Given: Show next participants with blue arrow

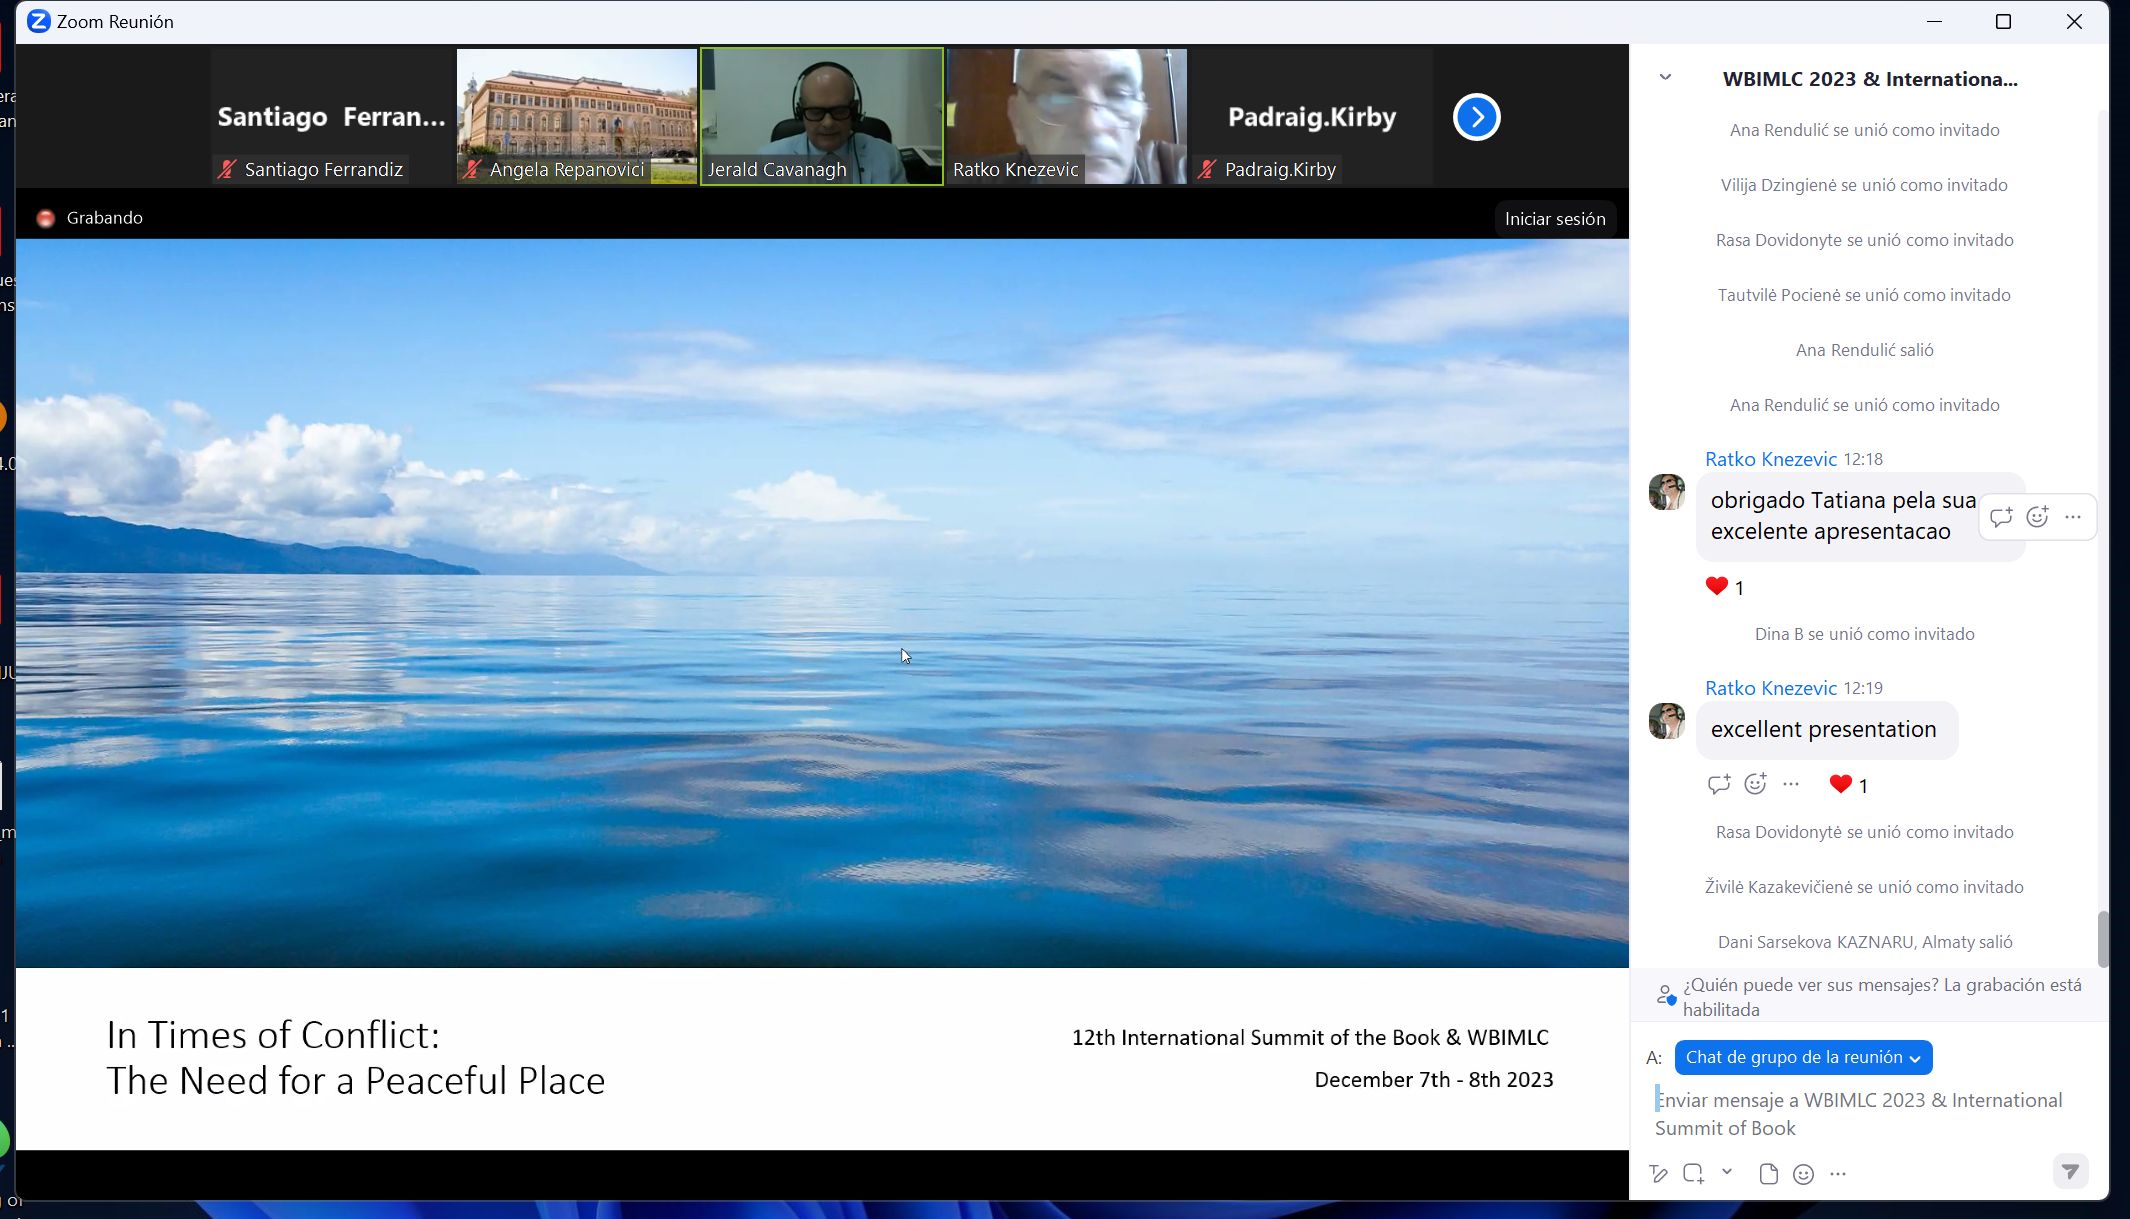Looking at the screenshot, I should coord(1477,117).
